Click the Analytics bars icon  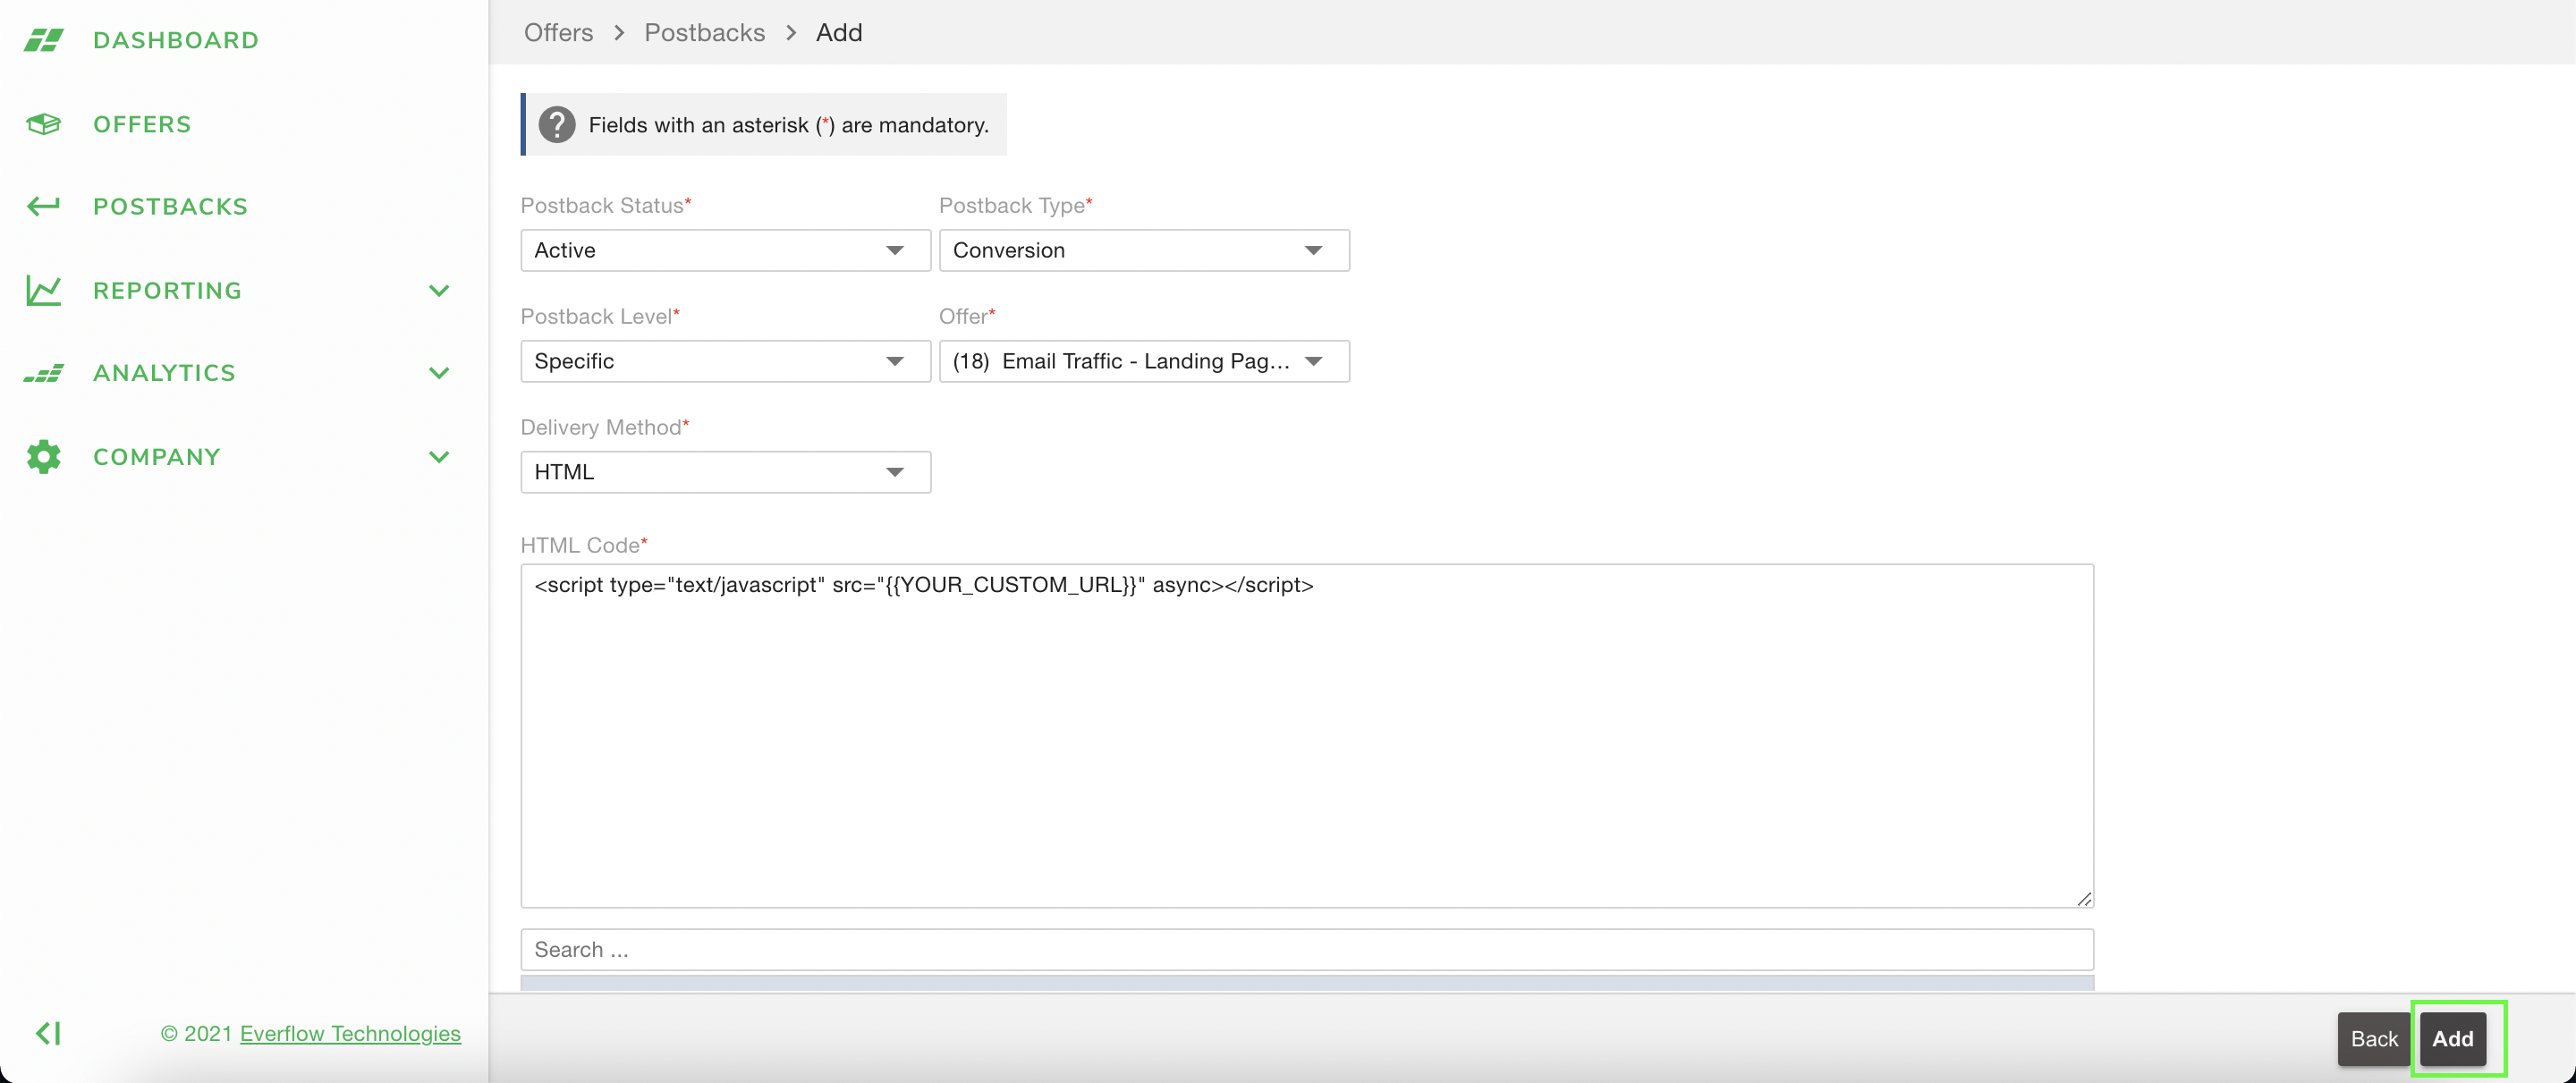pyautogui.click(x=43, y=373)
